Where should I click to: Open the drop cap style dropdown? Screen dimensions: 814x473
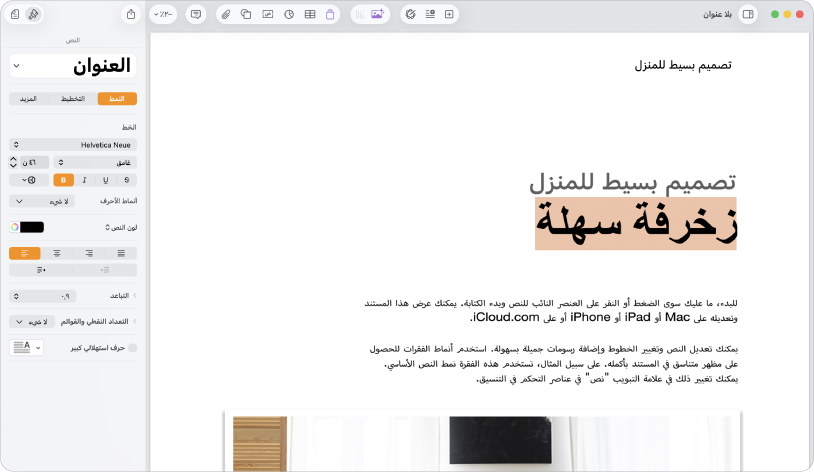click(x=26, y=347)
